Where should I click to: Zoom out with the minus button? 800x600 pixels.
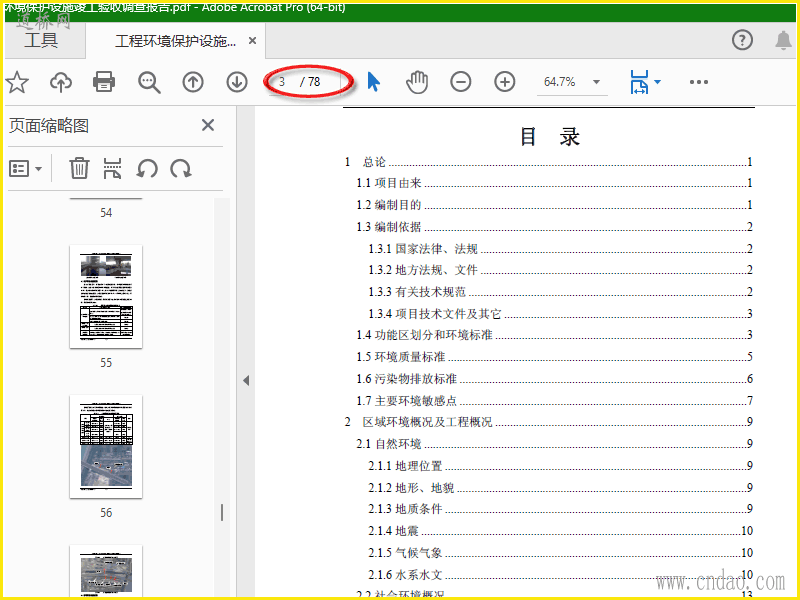coord(461,82)
